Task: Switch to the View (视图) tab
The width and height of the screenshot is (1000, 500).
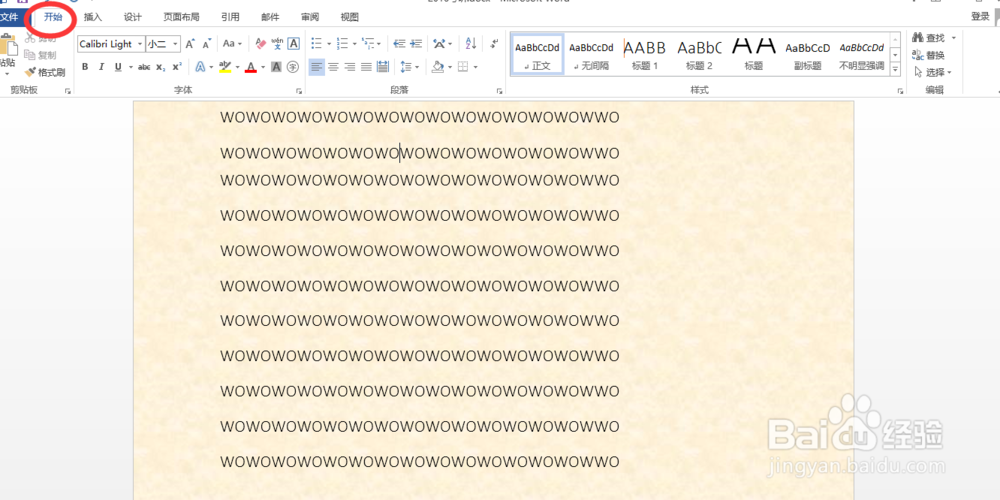Action: 349,17
